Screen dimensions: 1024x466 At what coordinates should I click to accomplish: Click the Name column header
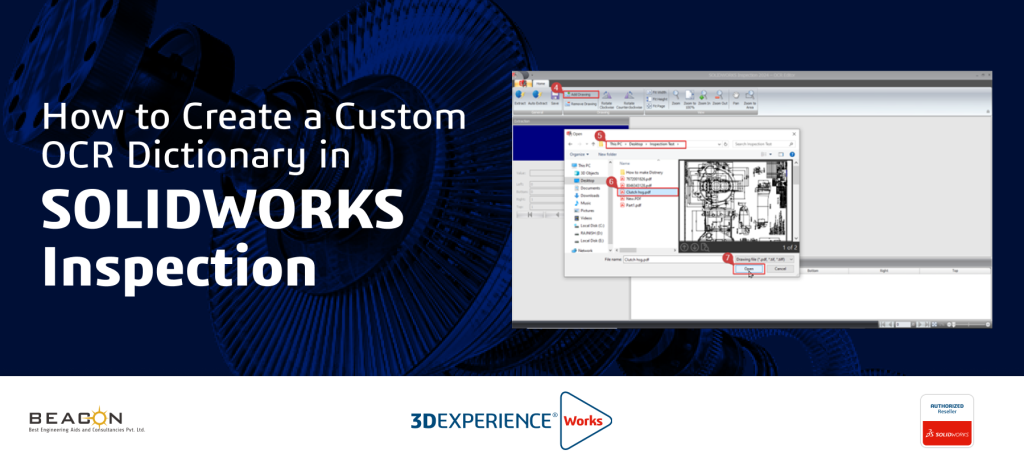click(624, 163)
